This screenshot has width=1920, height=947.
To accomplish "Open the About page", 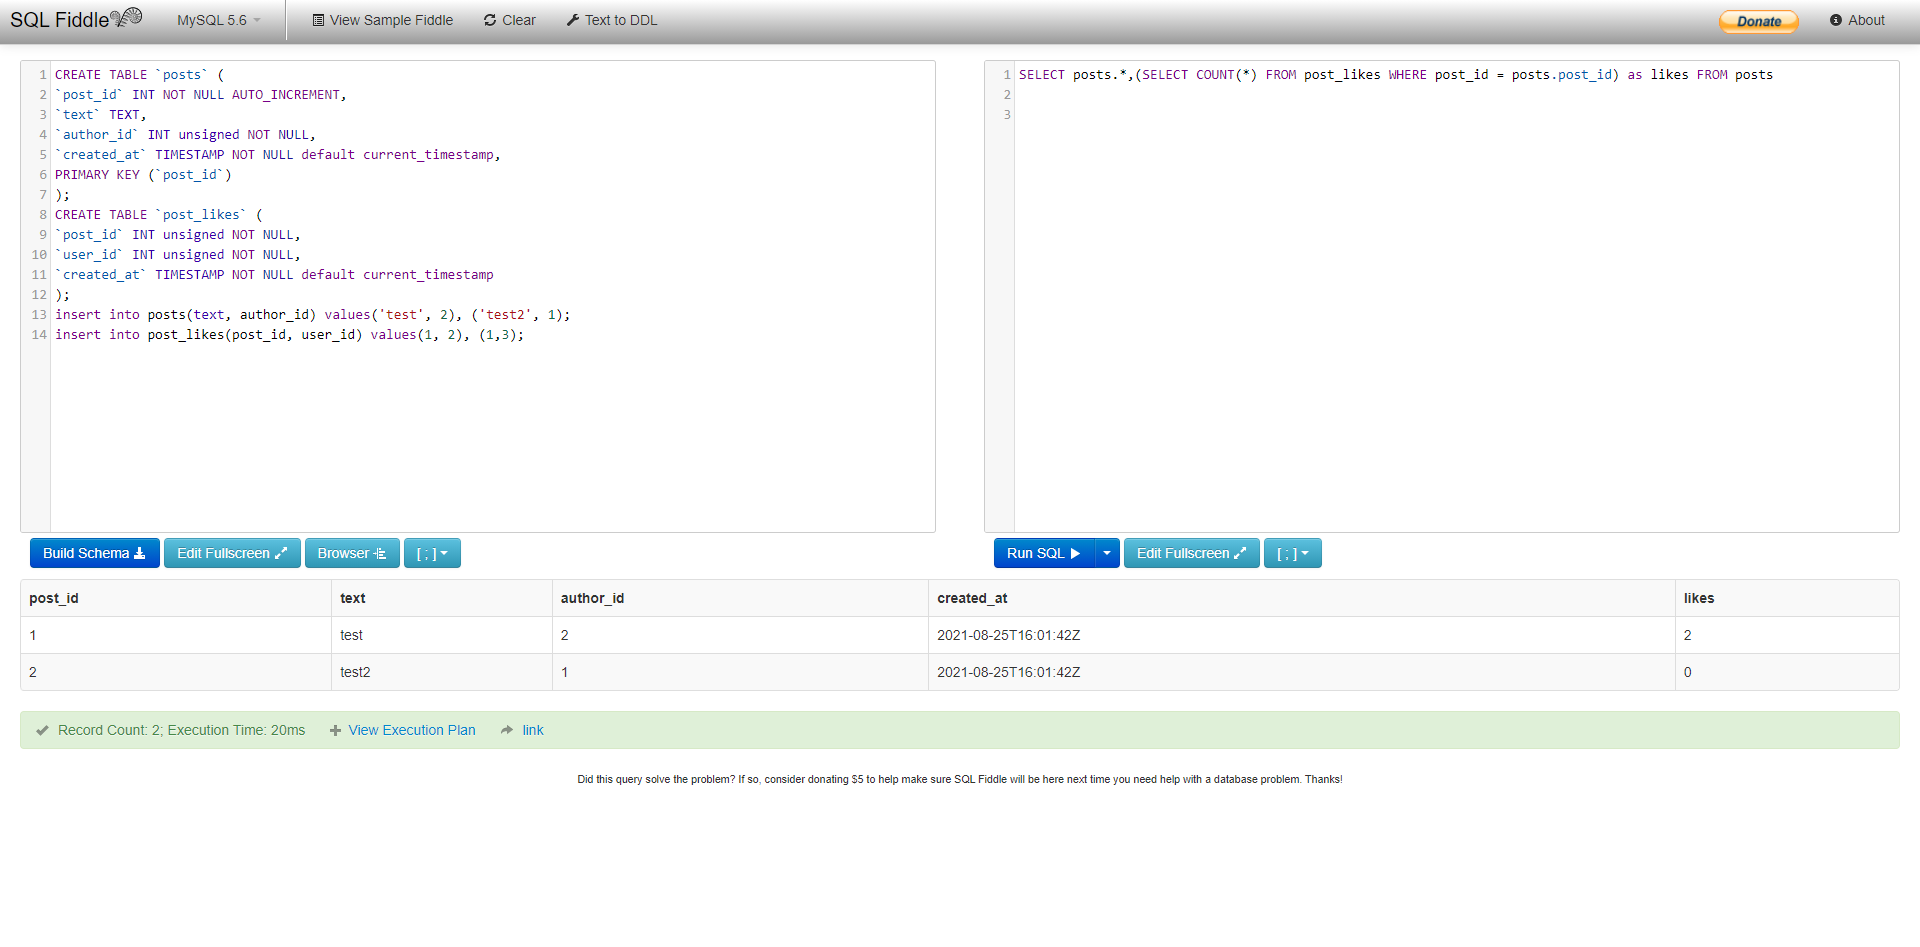I will tap(1857, 20).
